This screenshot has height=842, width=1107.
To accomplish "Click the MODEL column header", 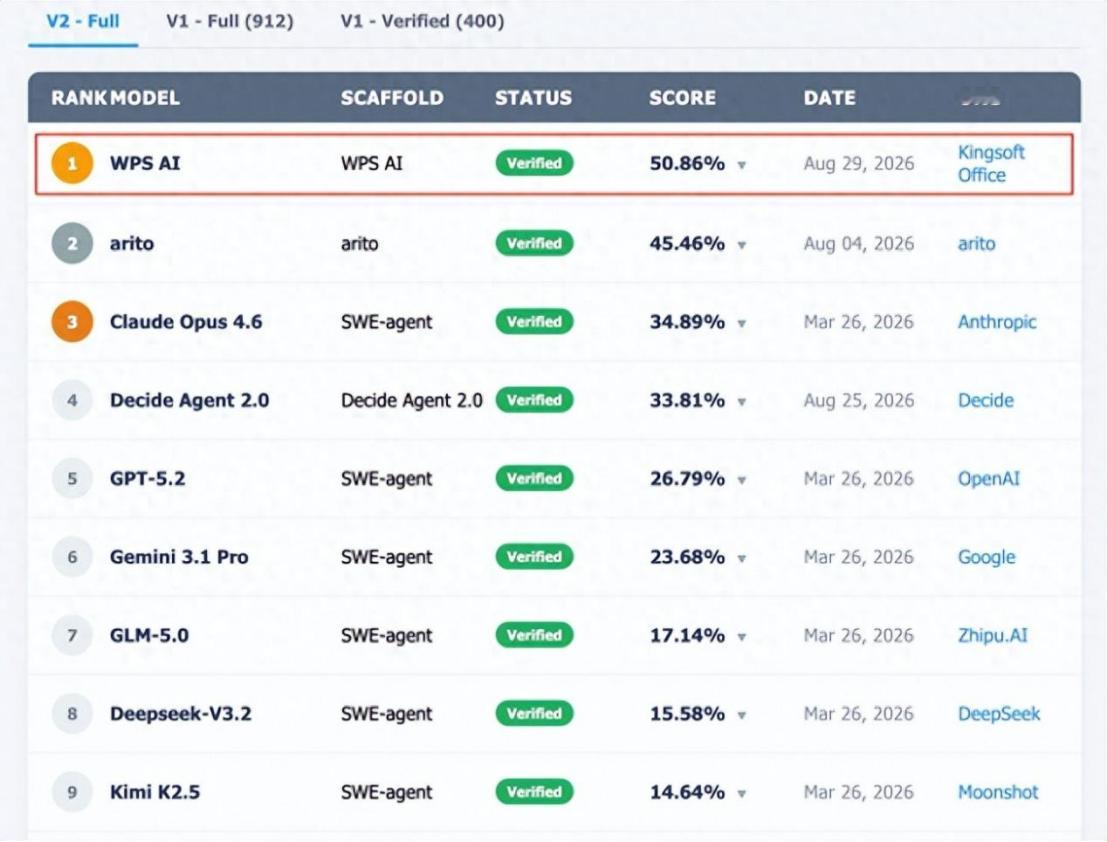I will point(145,97).
